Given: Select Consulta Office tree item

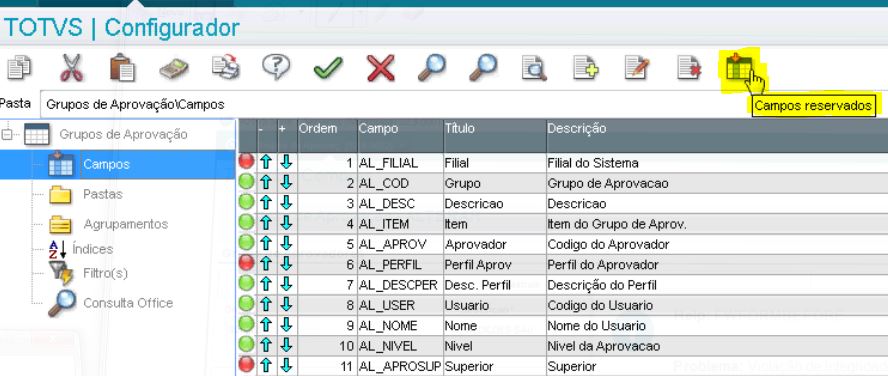Looking at the screenshot, I should pyautogui.click(x=128, y=303).
